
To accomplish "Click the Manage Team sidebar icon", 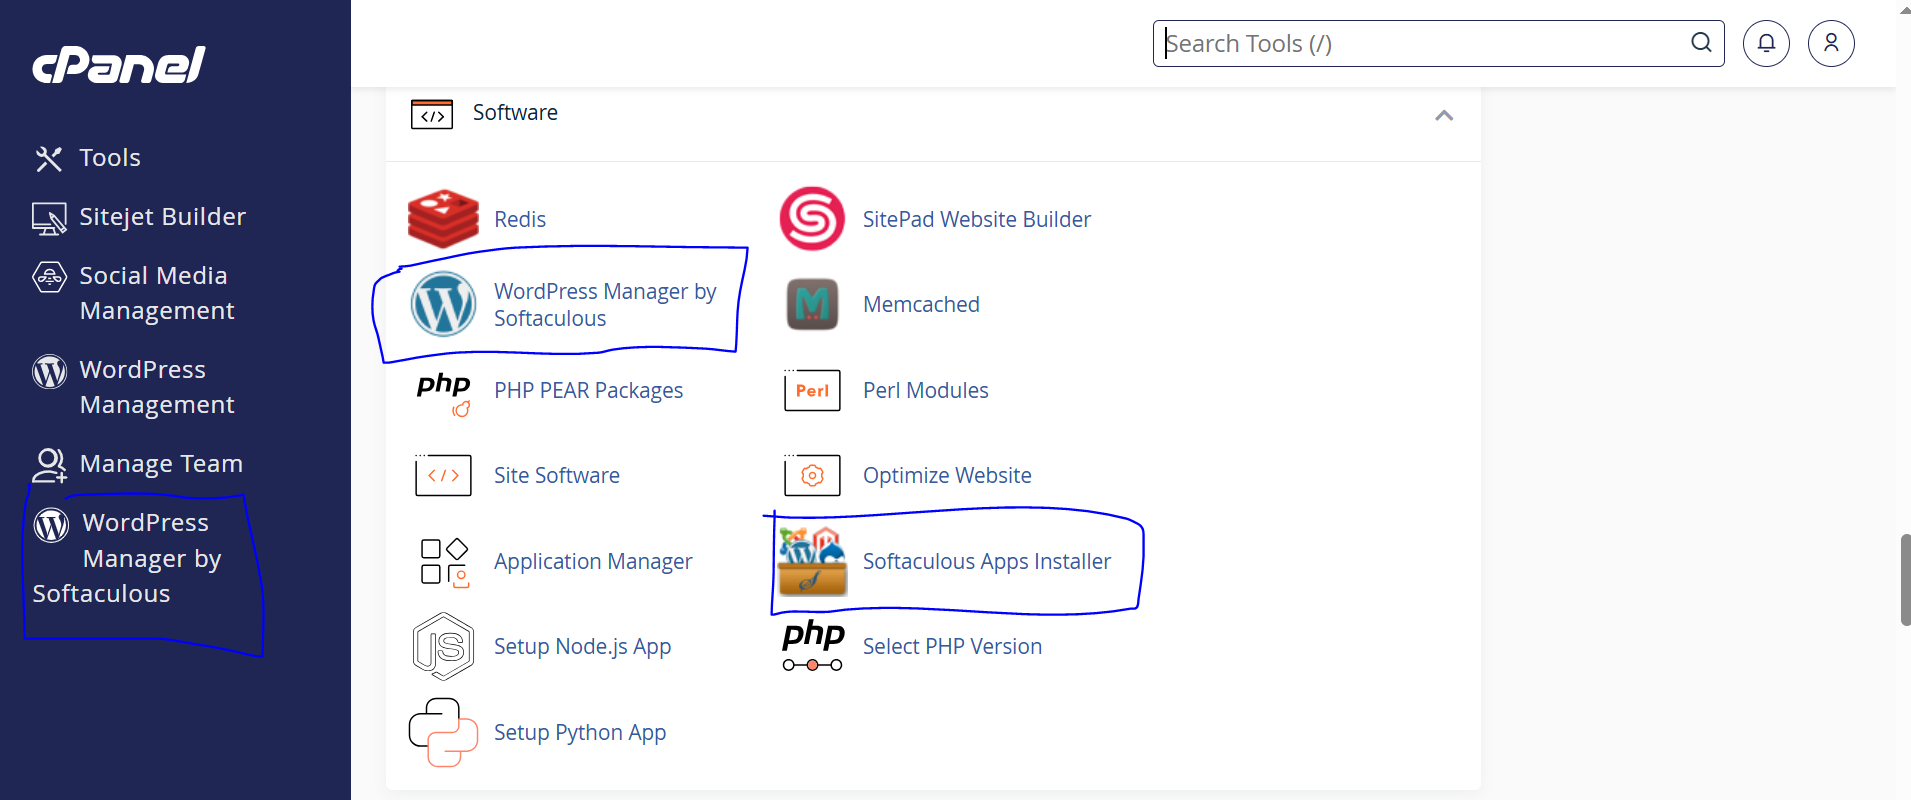I will tap(49, 465).
